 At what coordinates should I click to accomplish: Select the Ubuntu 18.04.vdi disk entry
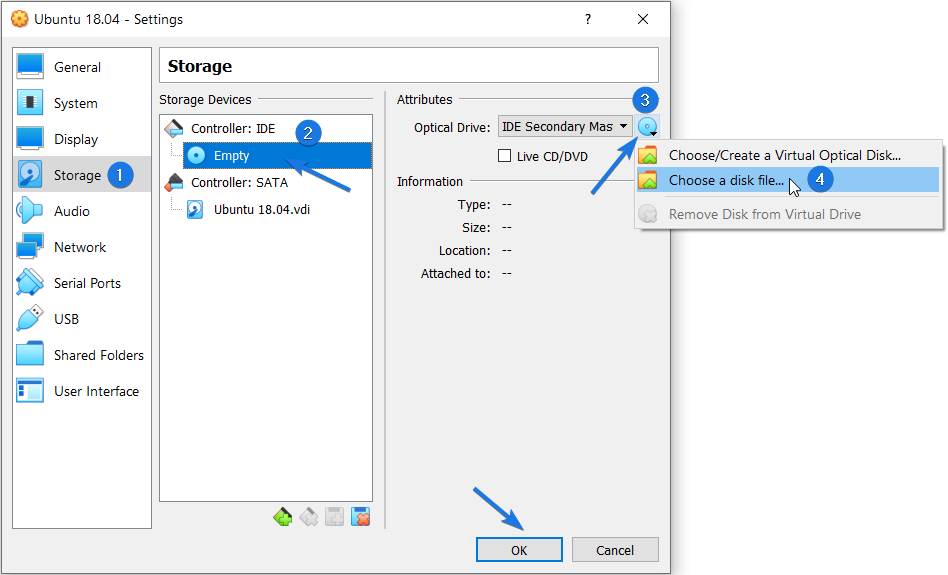click(x=262, y=210)
